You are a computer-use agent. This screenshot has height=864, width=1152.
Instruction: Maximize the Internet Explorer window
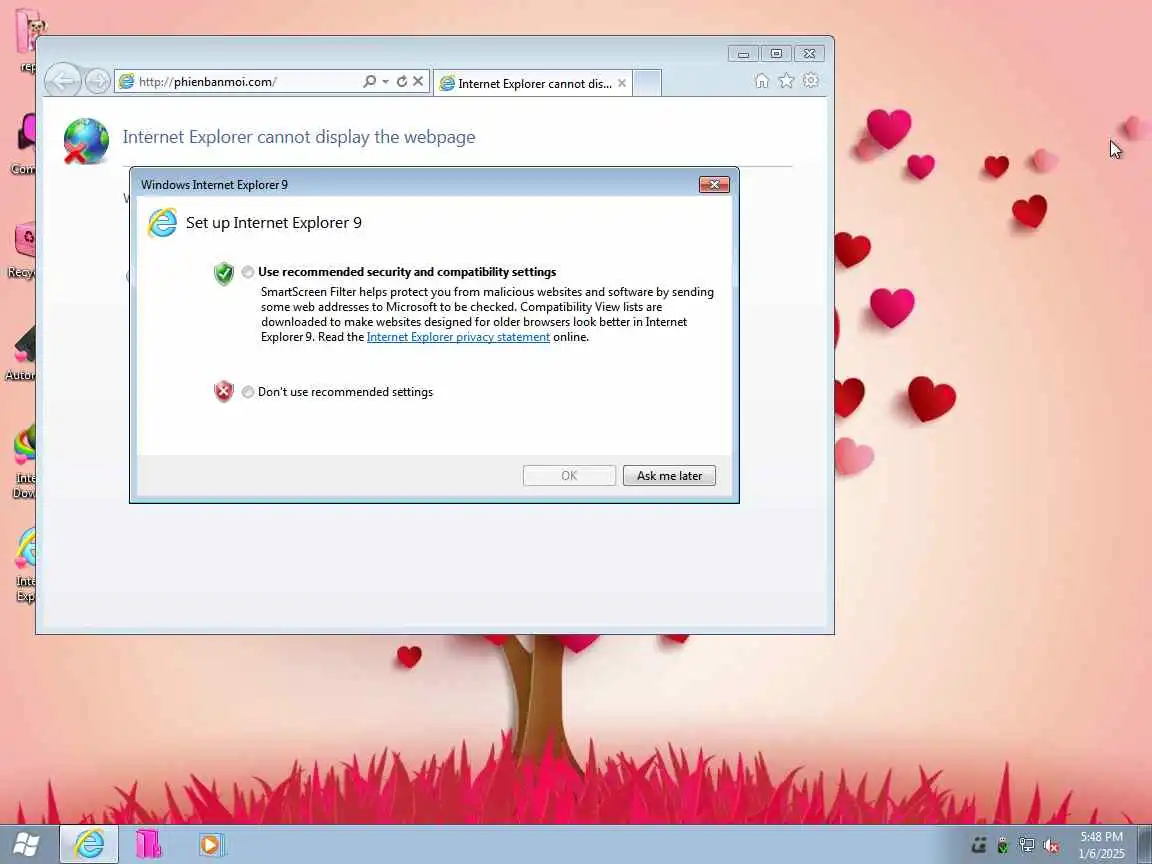(776, 54)
